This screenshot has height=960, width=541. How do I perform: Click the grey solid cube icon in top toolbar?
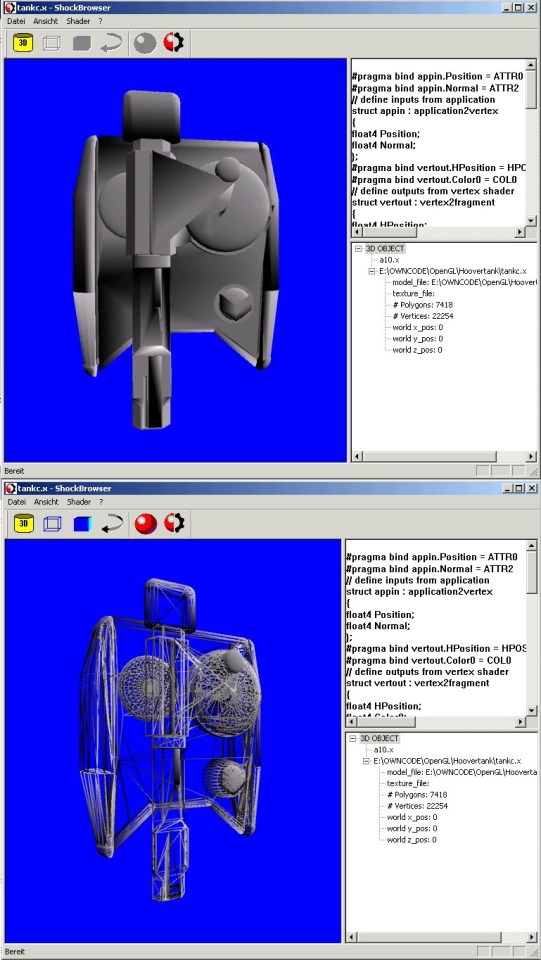point(81,43)
